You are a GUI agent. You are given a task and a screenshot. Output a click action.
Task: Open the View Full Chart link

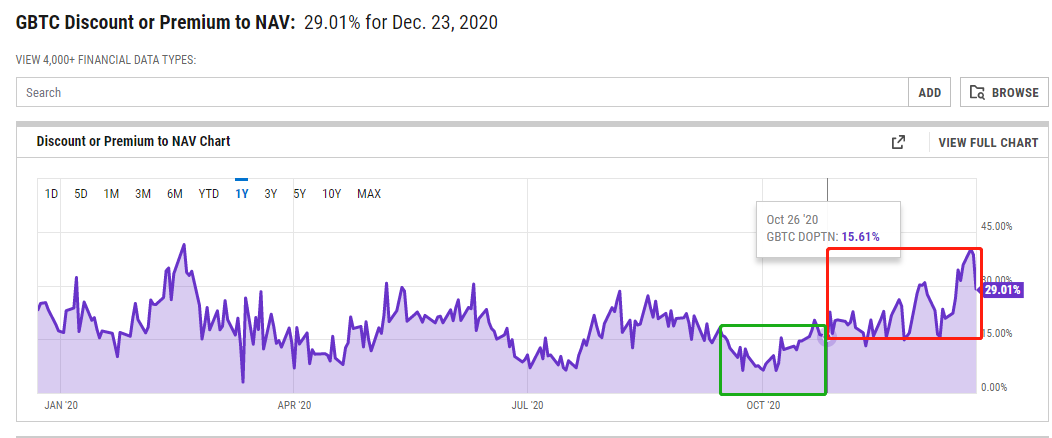click(988, 142)
